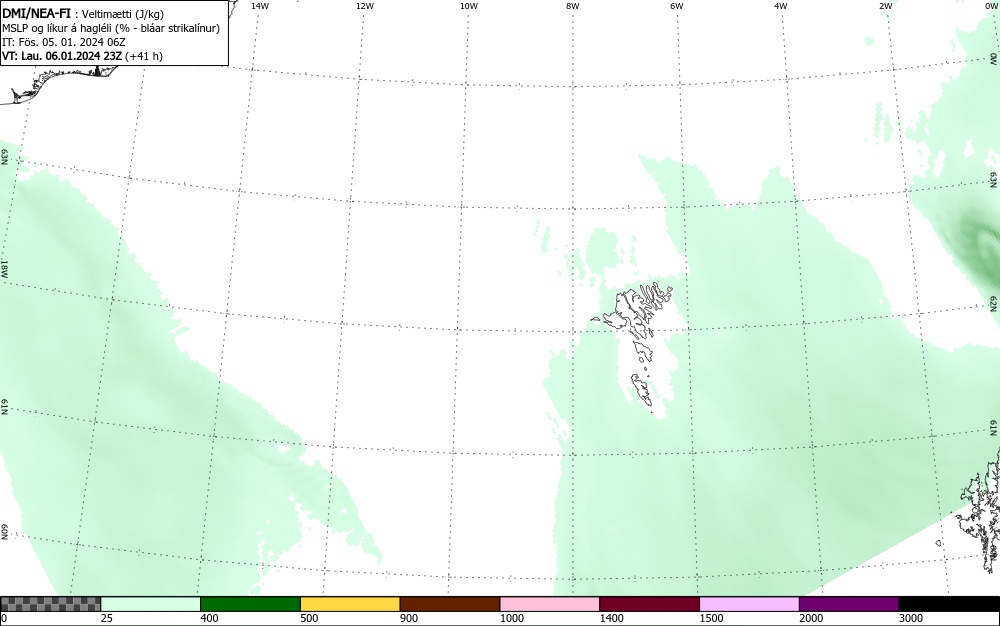Image resolution: width=1000 pixels, height=626 pixels.
Task: Click the 2W longitude label
Action: [885, 6]
